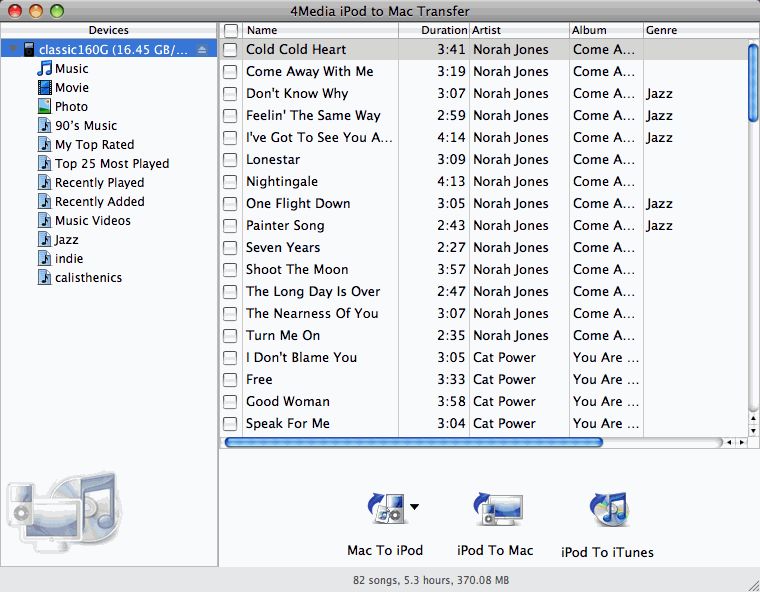This screenshot has width=760, height=592.
Task: Click the horizontal scrollbar left arrow
Action: click(729, 442)
